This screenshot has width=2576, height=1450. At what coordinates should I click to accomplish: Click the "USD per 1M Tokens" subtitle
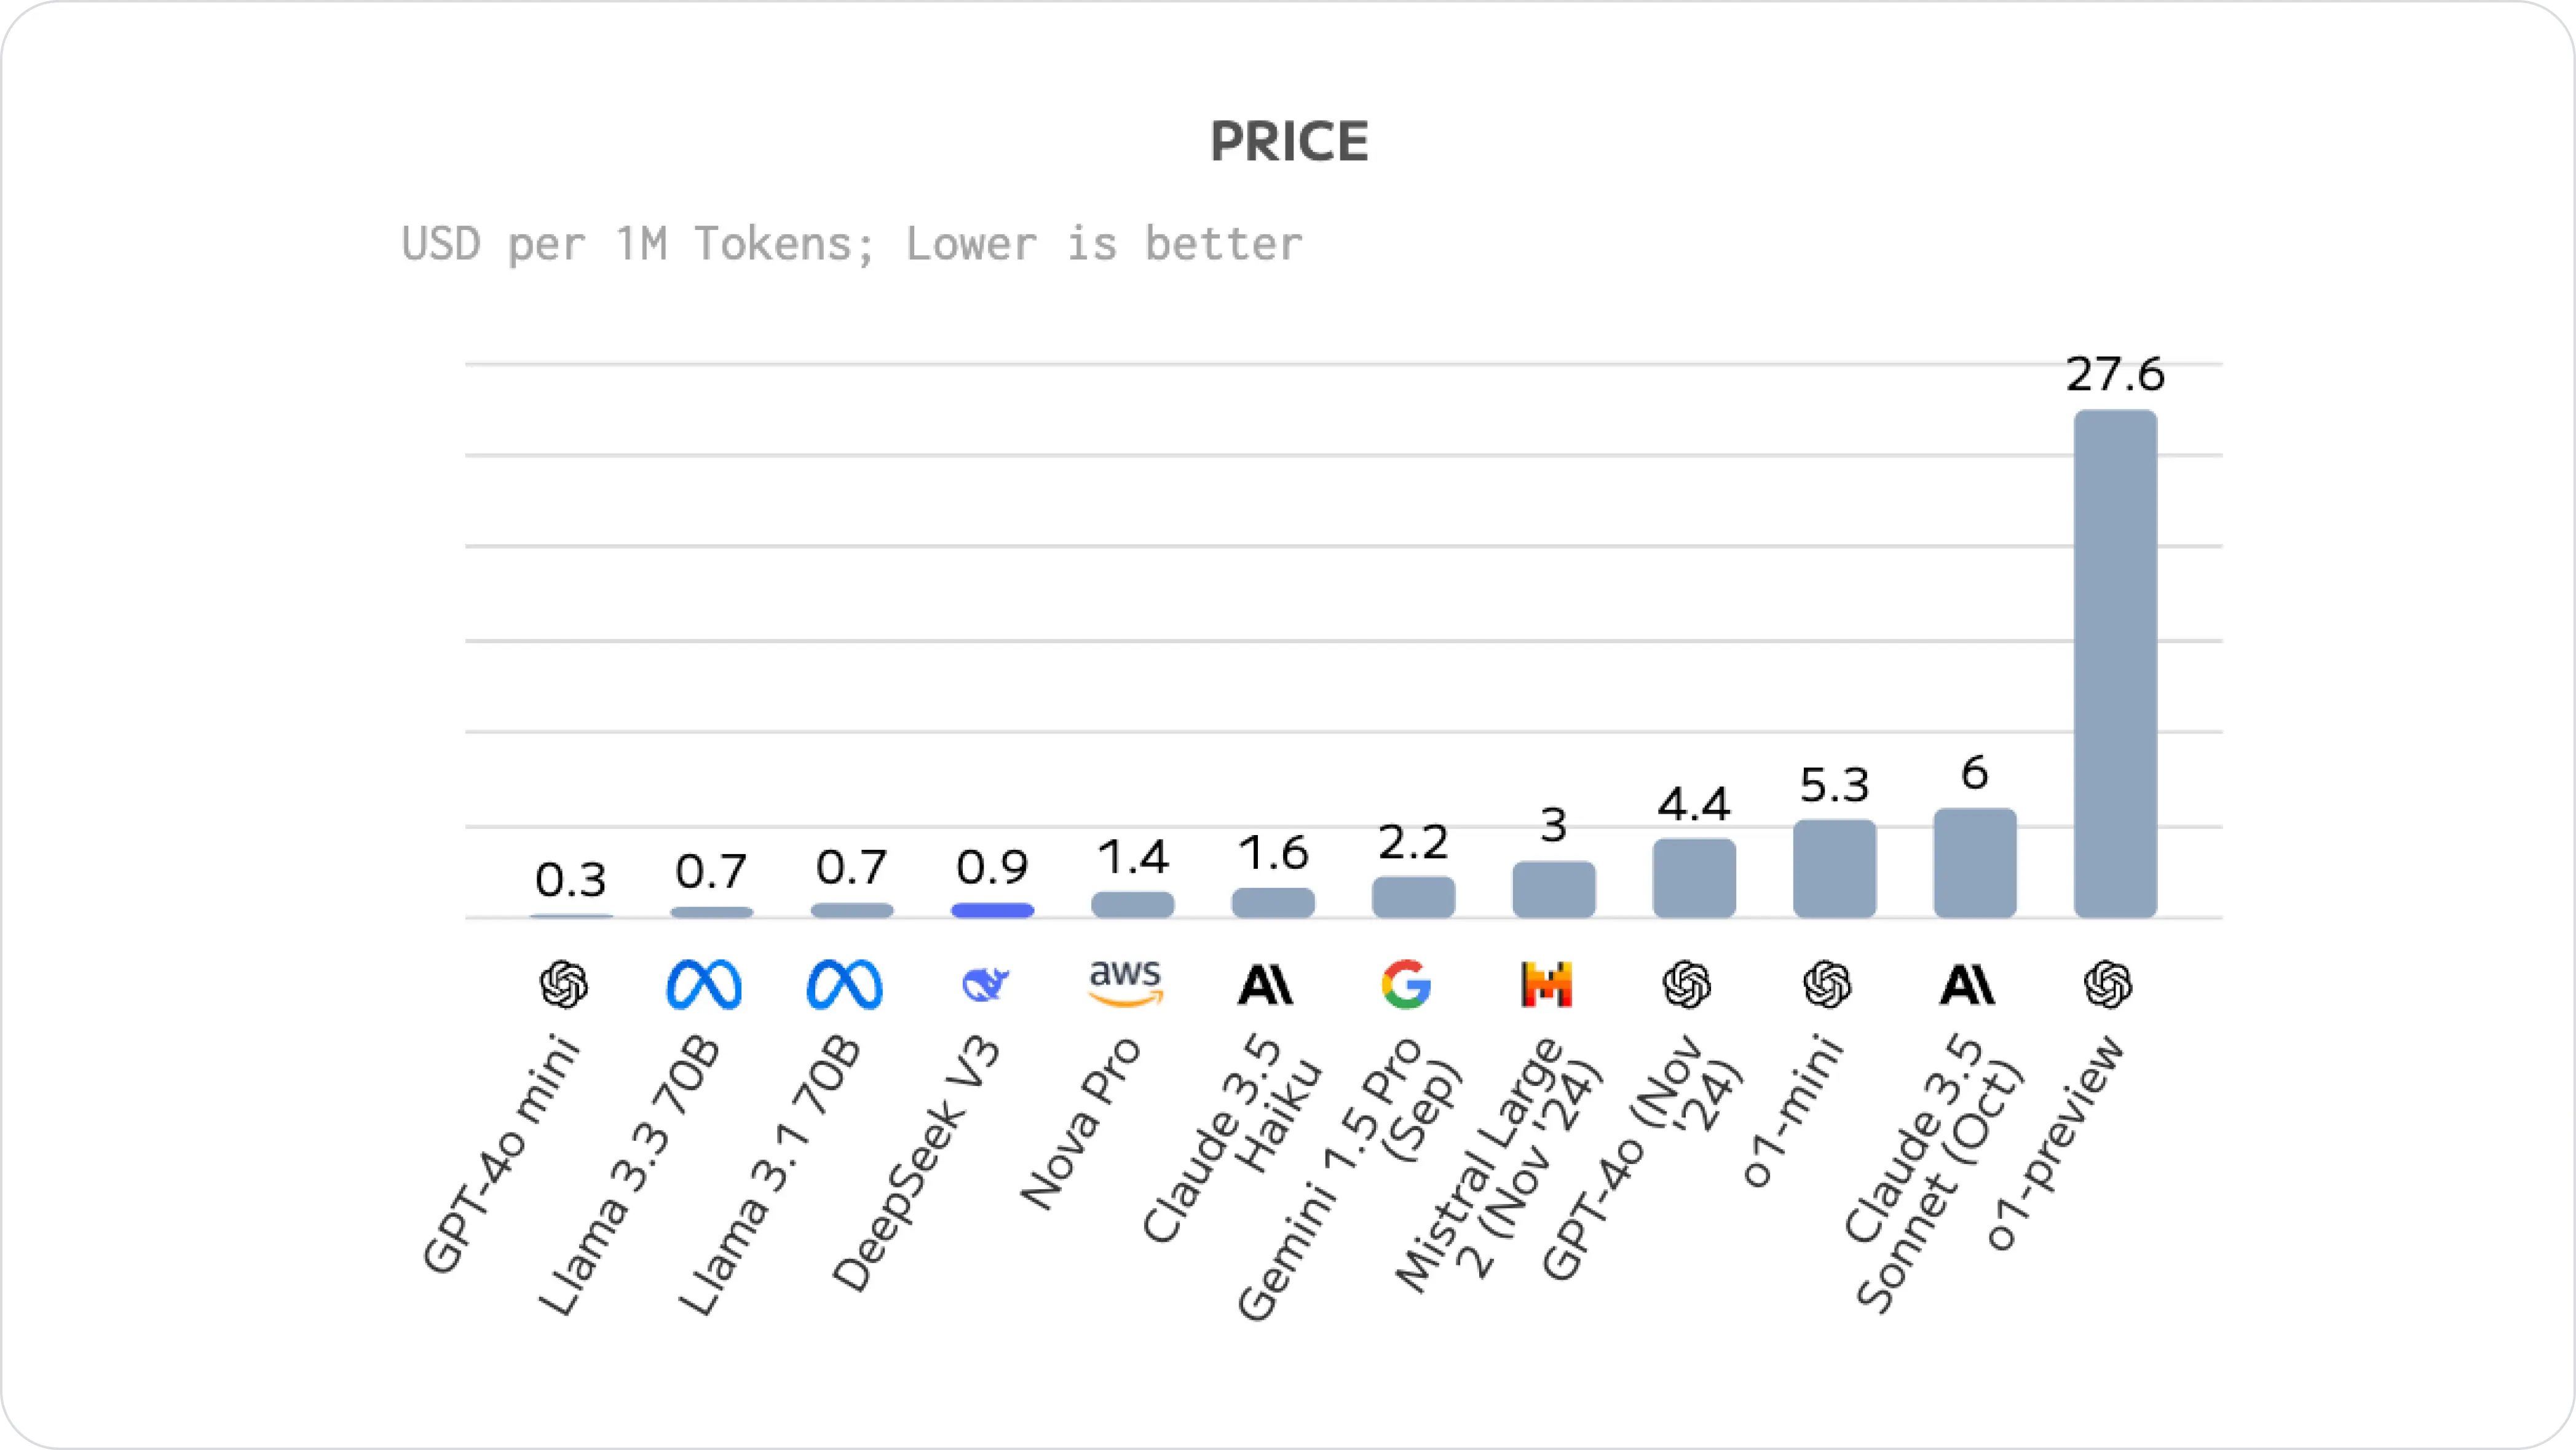click(851, 244)
